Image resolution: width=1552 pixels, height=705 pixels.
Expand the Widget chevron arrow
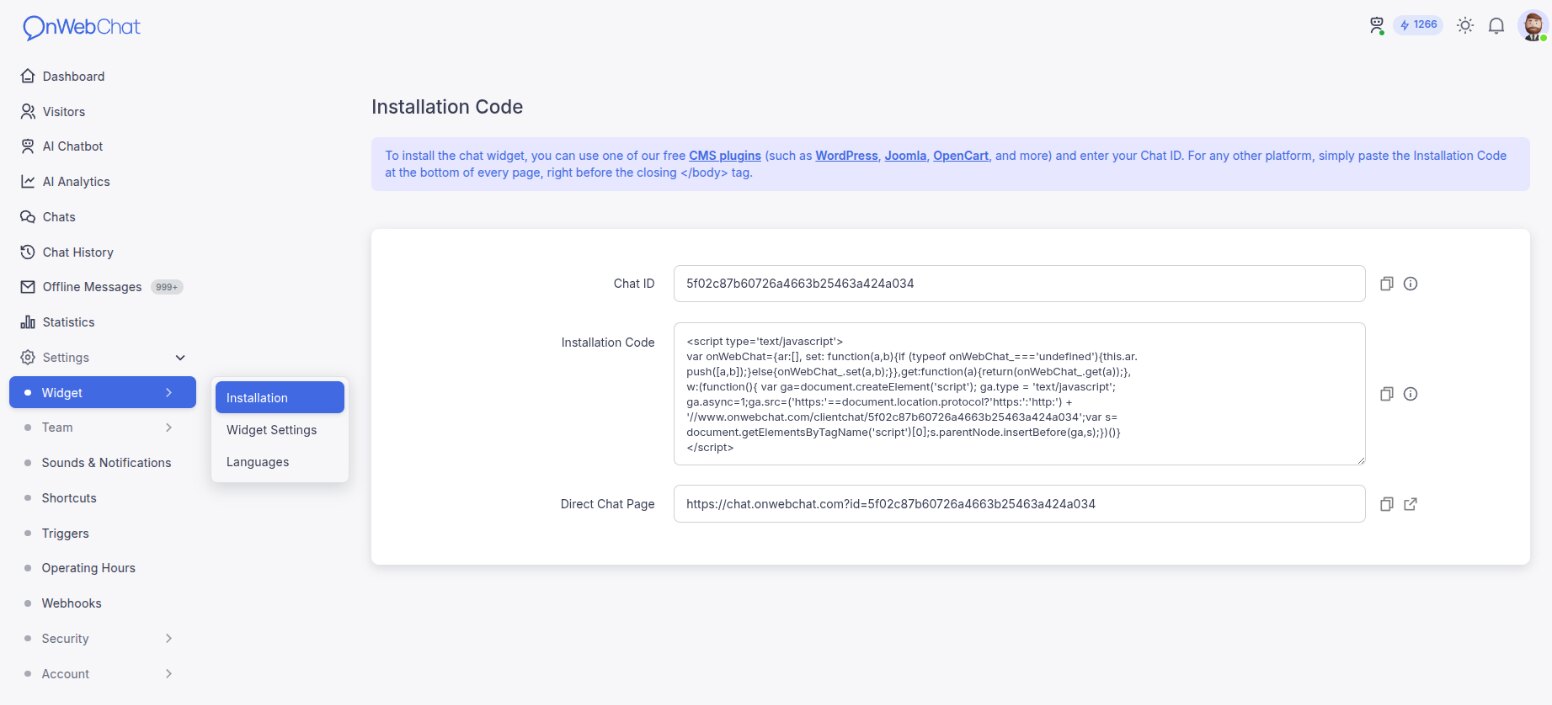point(168,392)
